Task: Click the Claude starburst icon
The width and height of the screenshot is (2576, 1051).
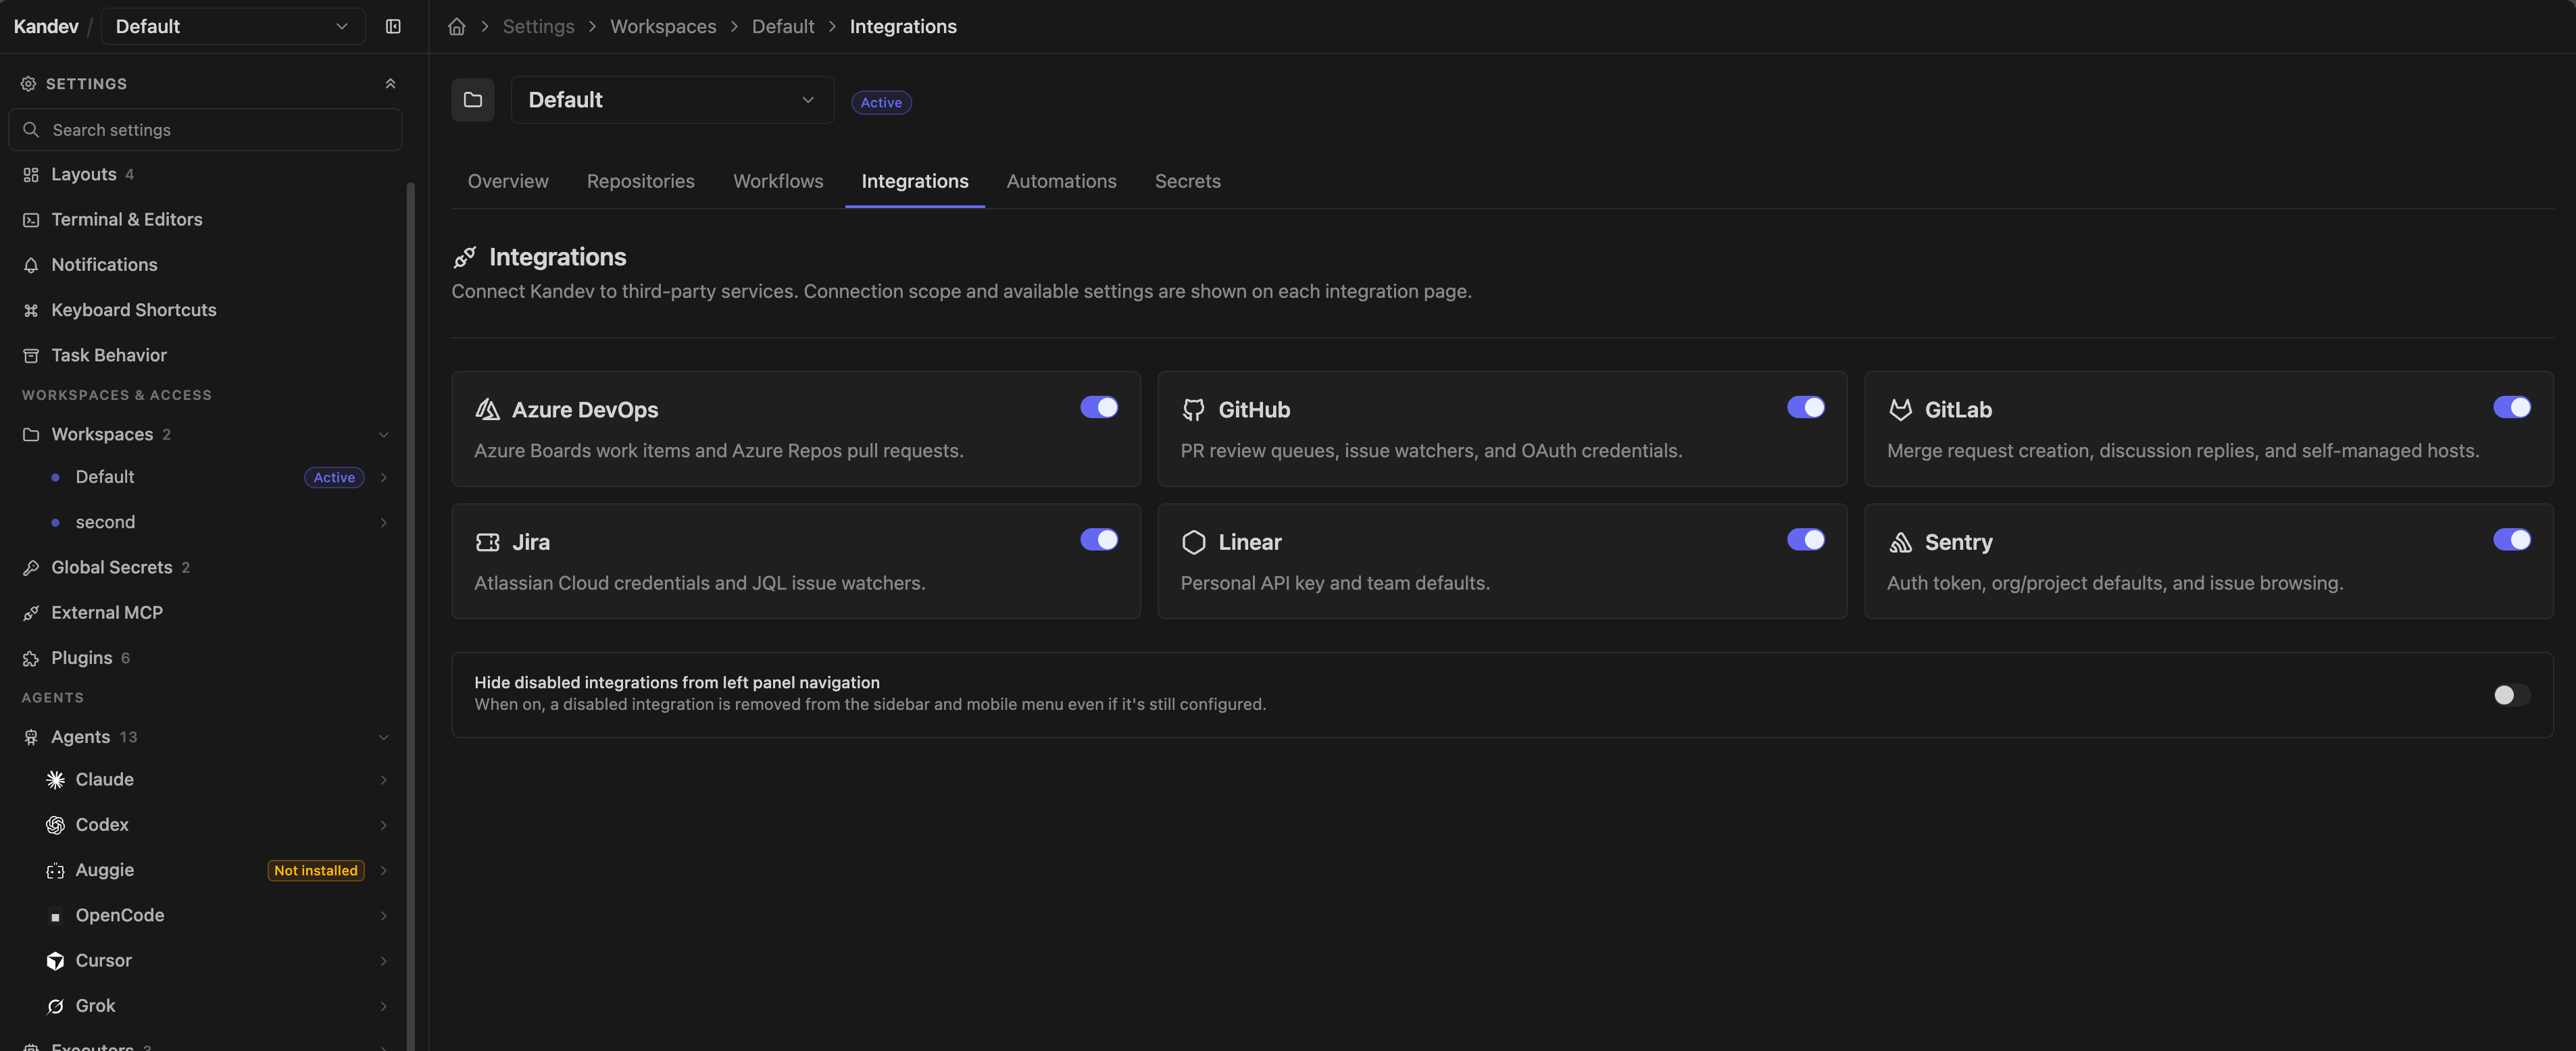Action: click(55, 780)
